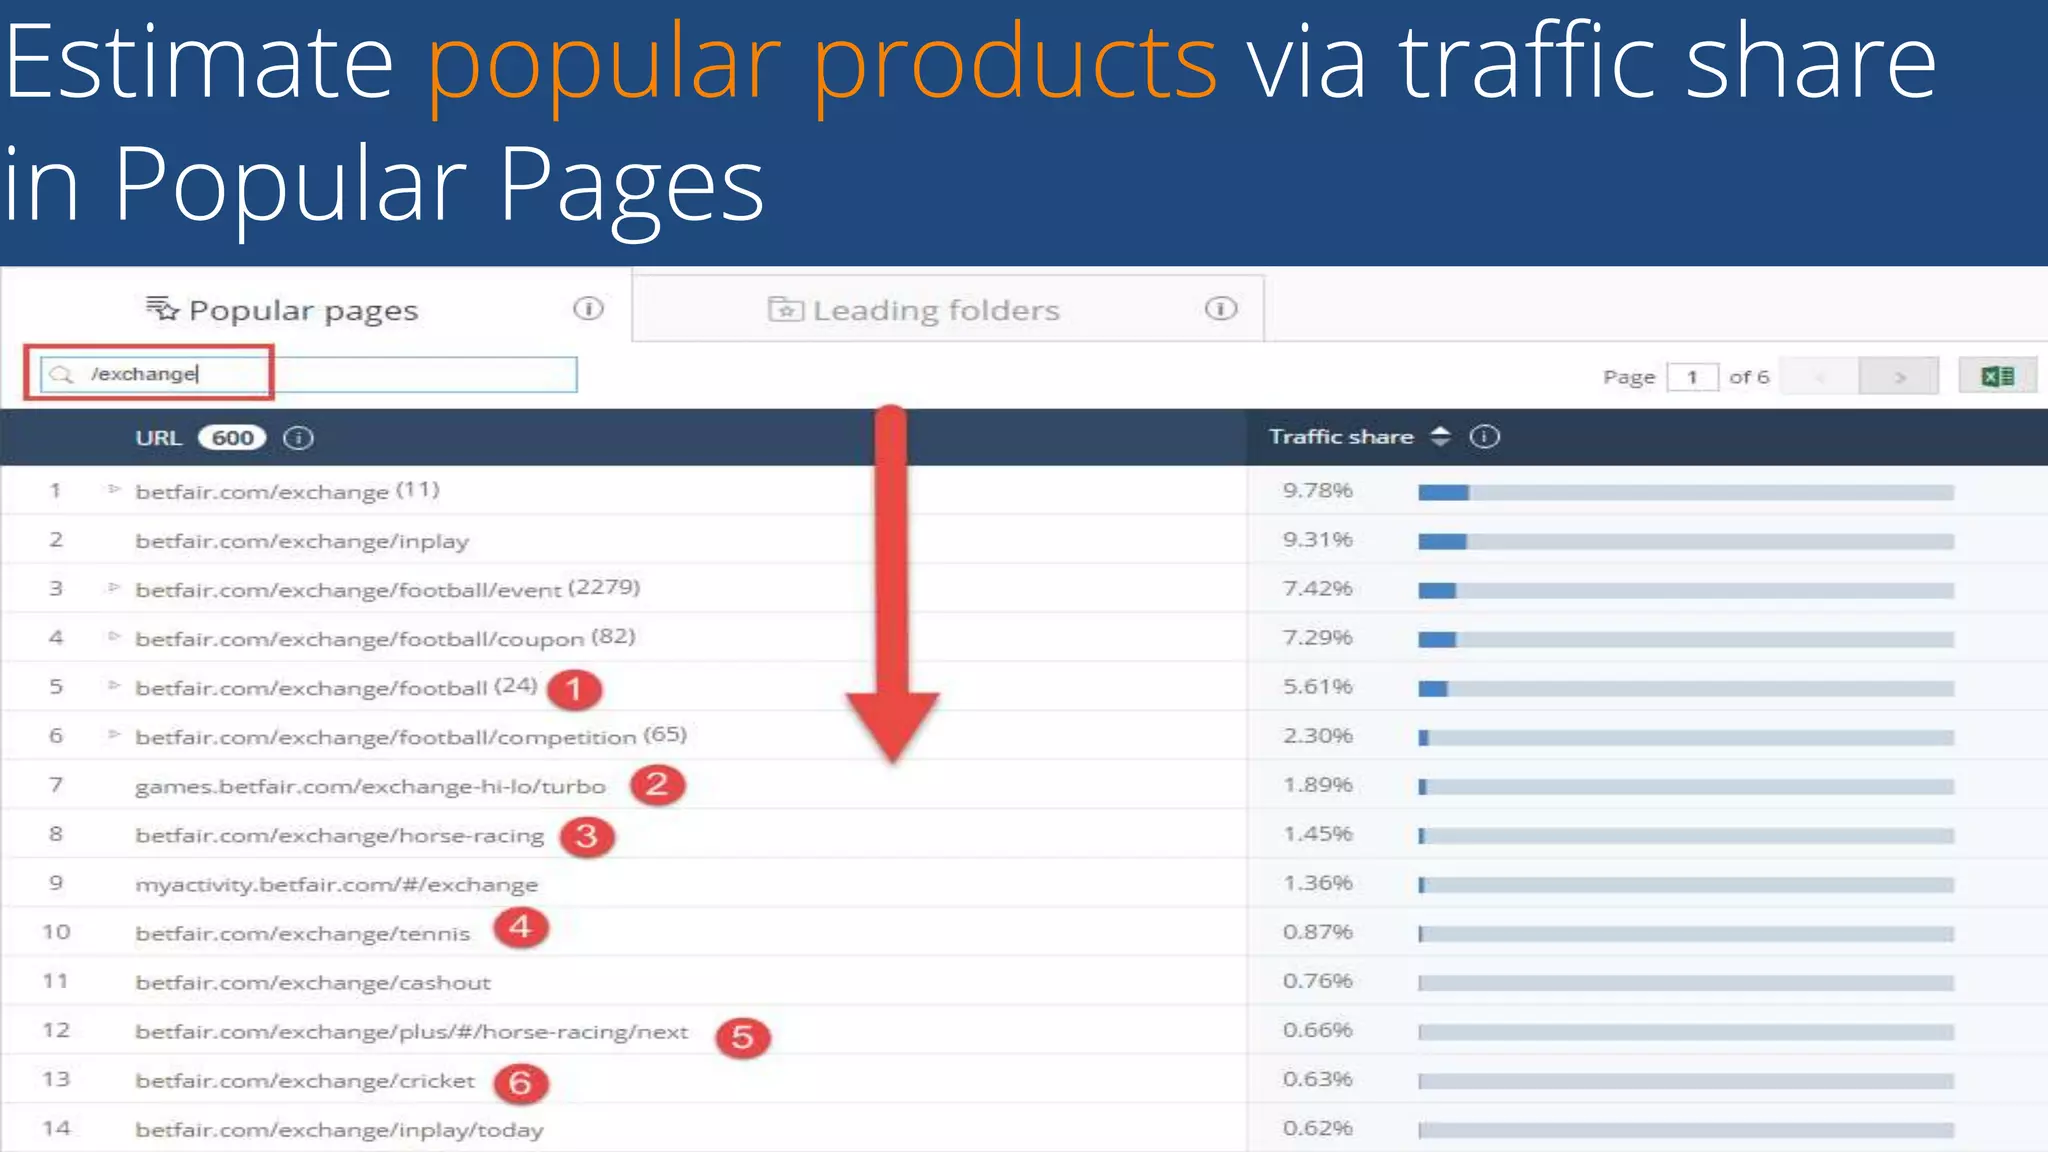This screenshot has height=1152, width=2048.
Task: Click the Traffic share column header
Action: [x=1341, y=436]
